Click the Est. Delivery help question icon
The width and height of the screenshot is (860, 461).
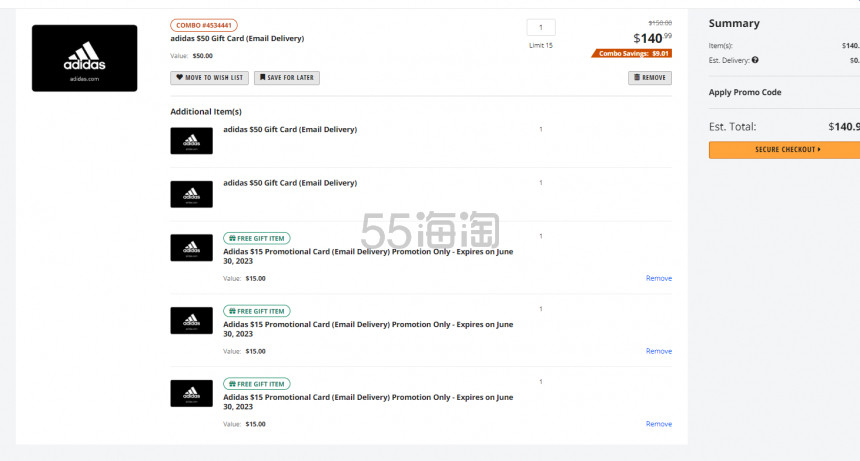click(x=755, y=60)
